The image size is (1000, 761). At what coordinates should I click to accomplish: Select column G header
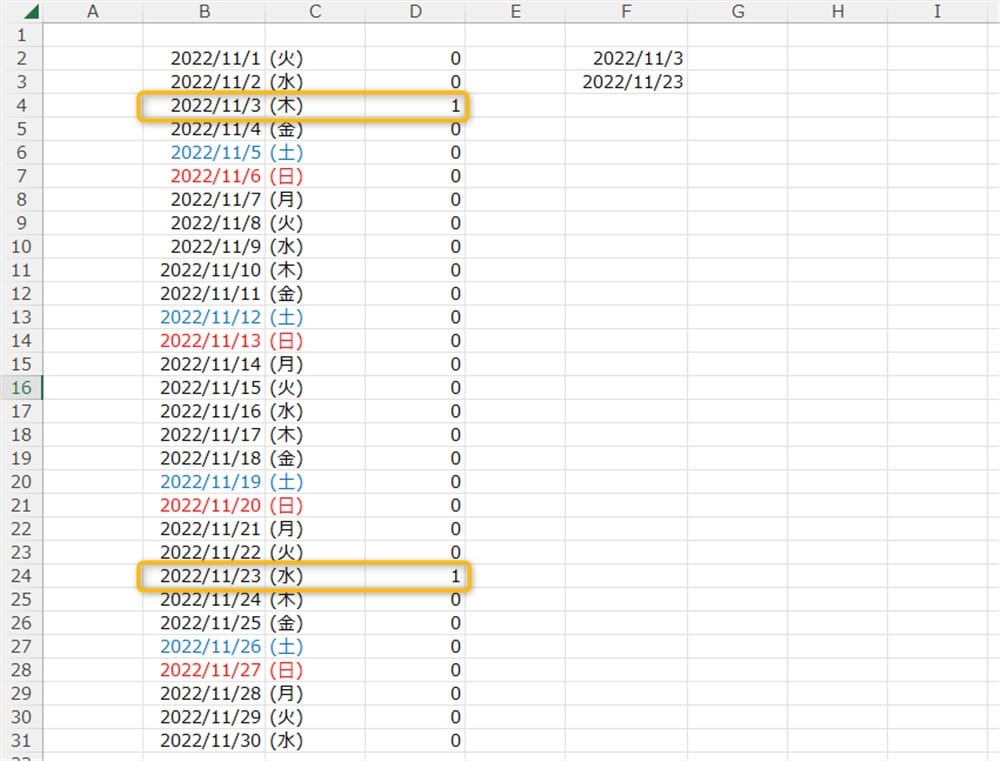(x=738, y=11)
